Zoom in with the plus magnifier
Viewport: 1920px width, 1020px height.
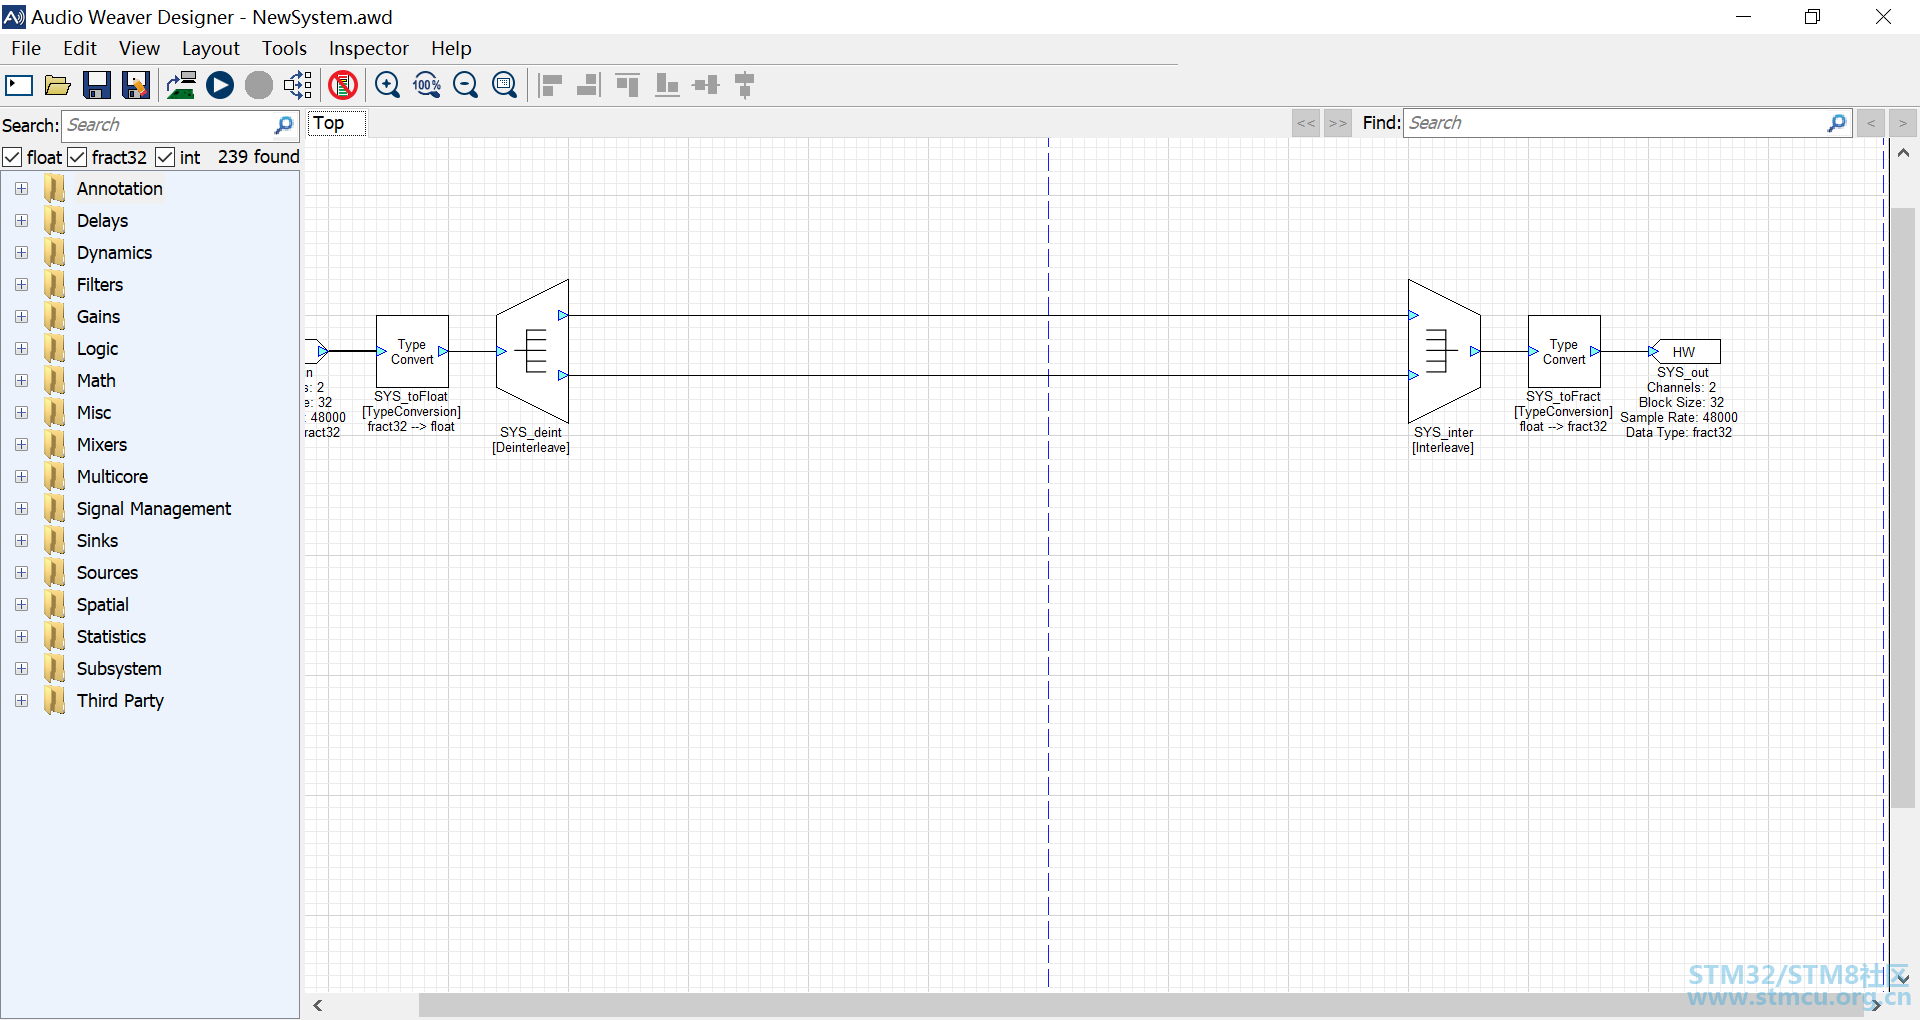[387, 85]
